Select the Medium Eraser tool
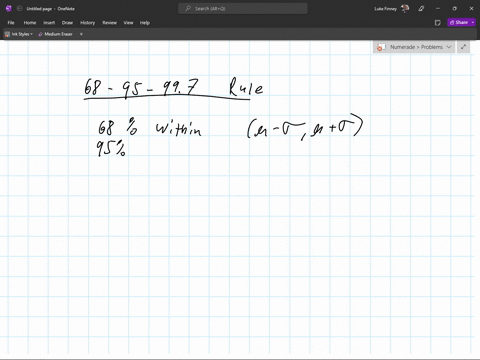This screenshot has width=480, height=360. pos(55,34)
